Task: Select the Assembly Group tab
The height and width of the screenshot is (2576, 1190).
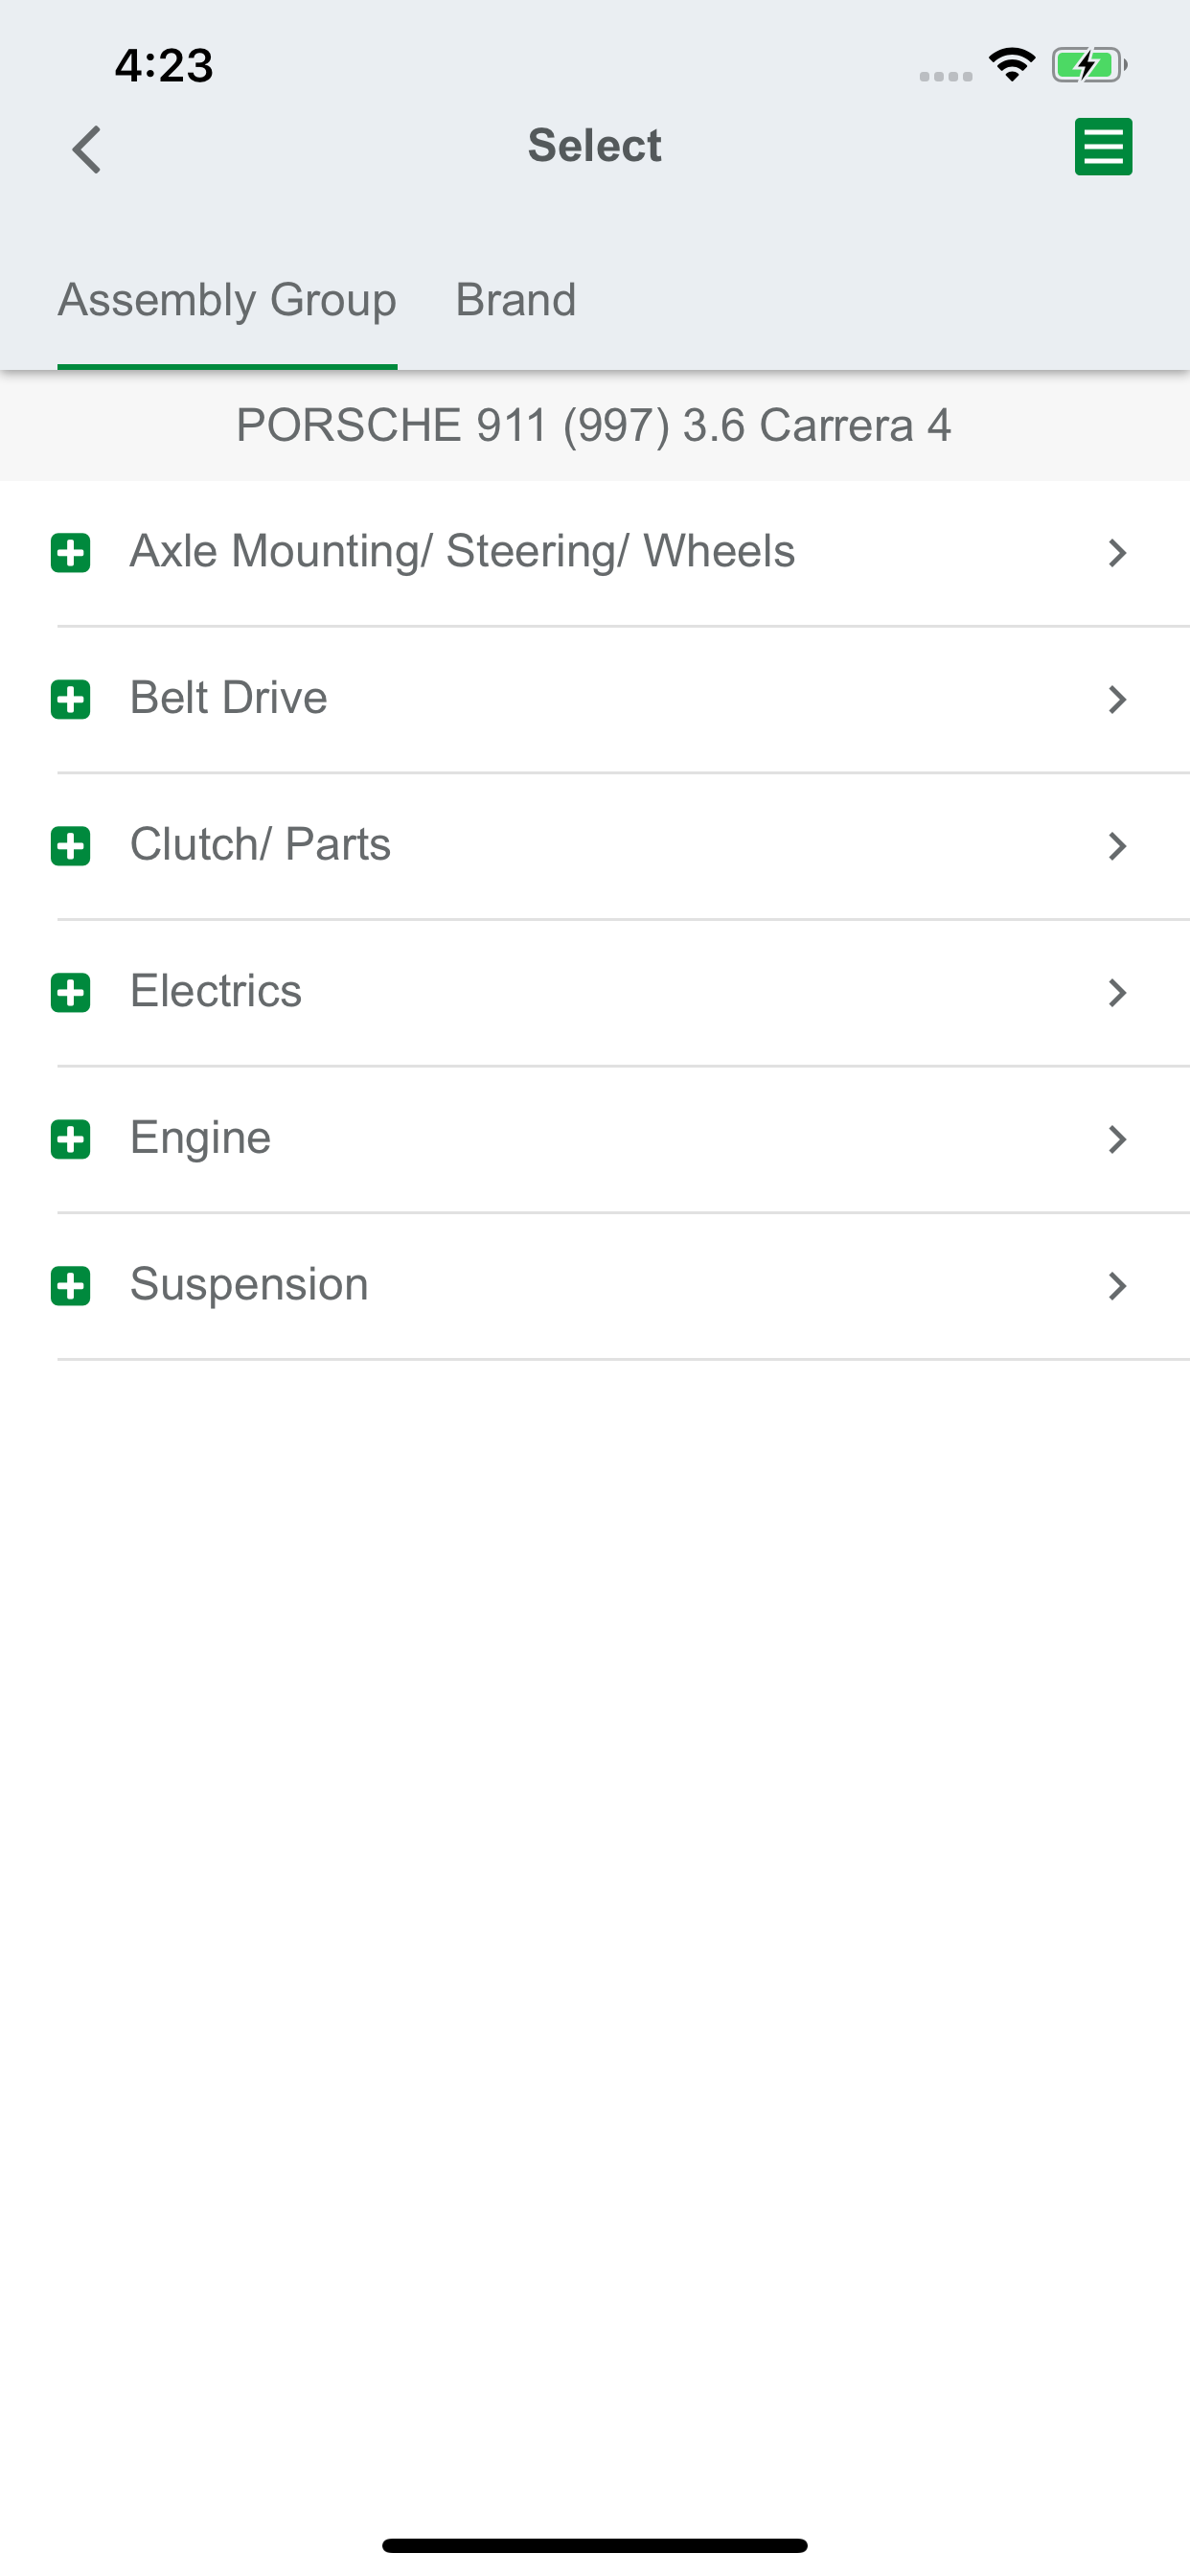Action: pos(227,300)
